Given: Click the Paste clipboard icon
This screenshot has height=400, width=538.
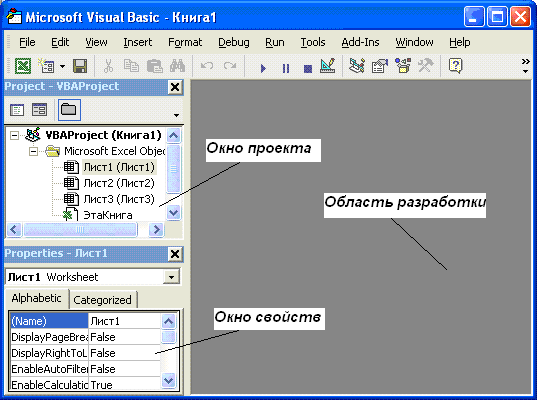Looking at the screenshot, I should point(154,66).
